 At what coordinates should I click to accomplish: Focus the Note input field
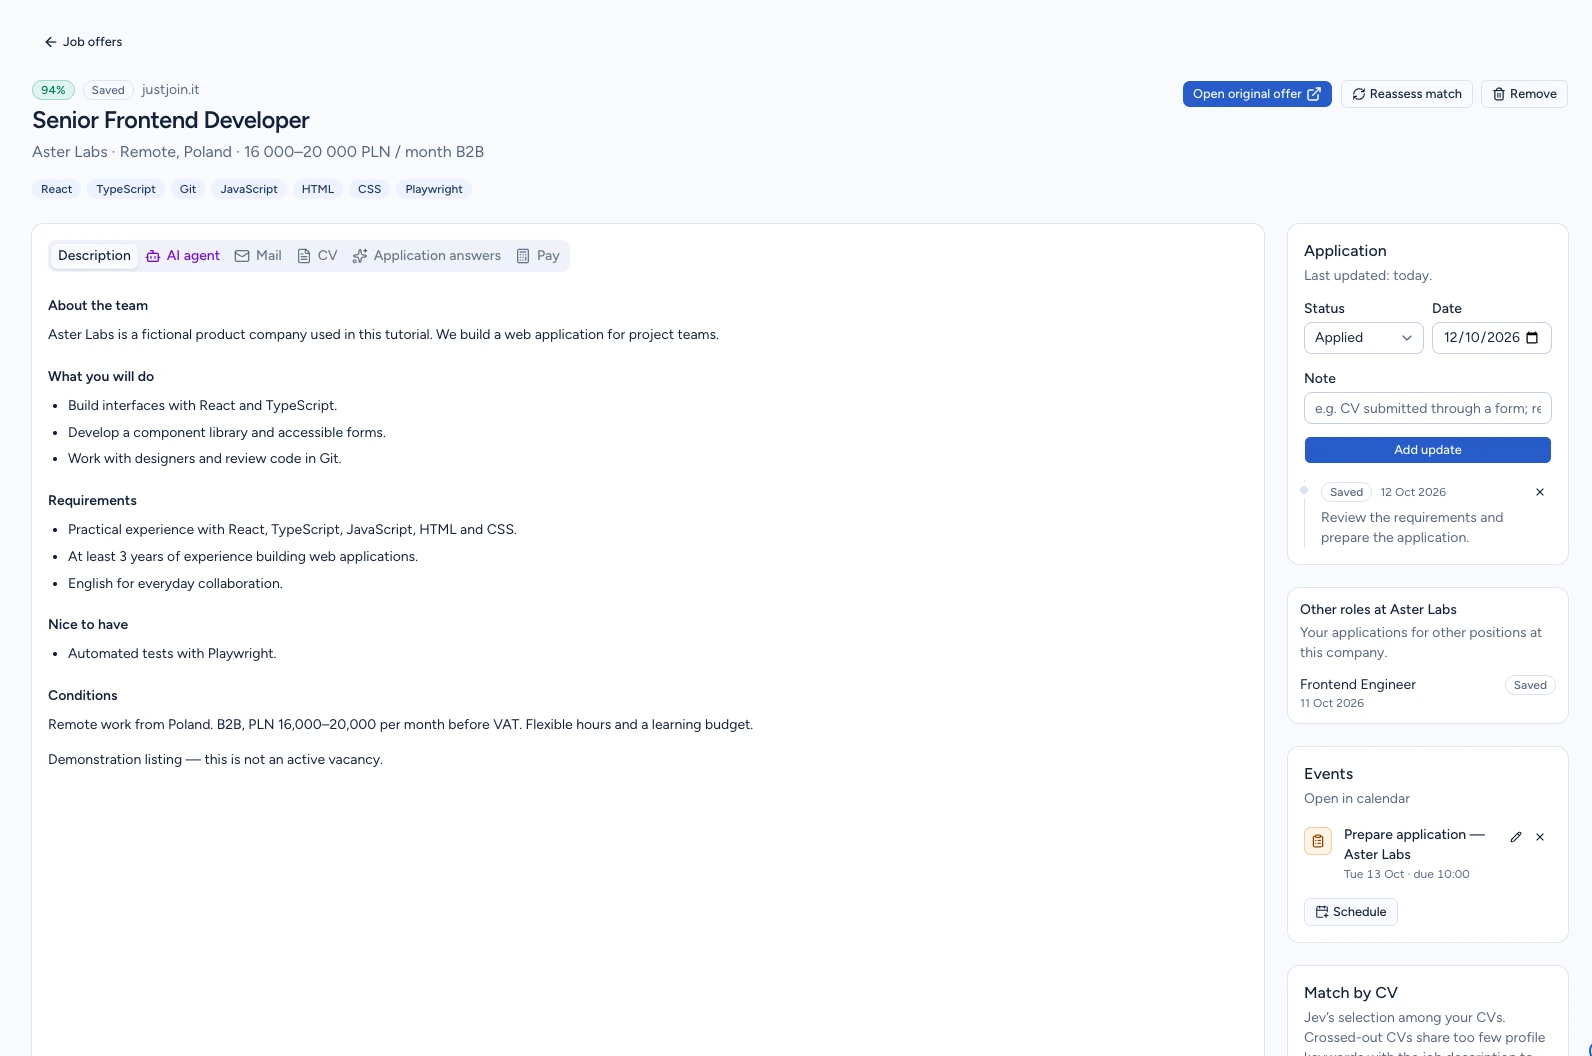(x=1428, y=408)
